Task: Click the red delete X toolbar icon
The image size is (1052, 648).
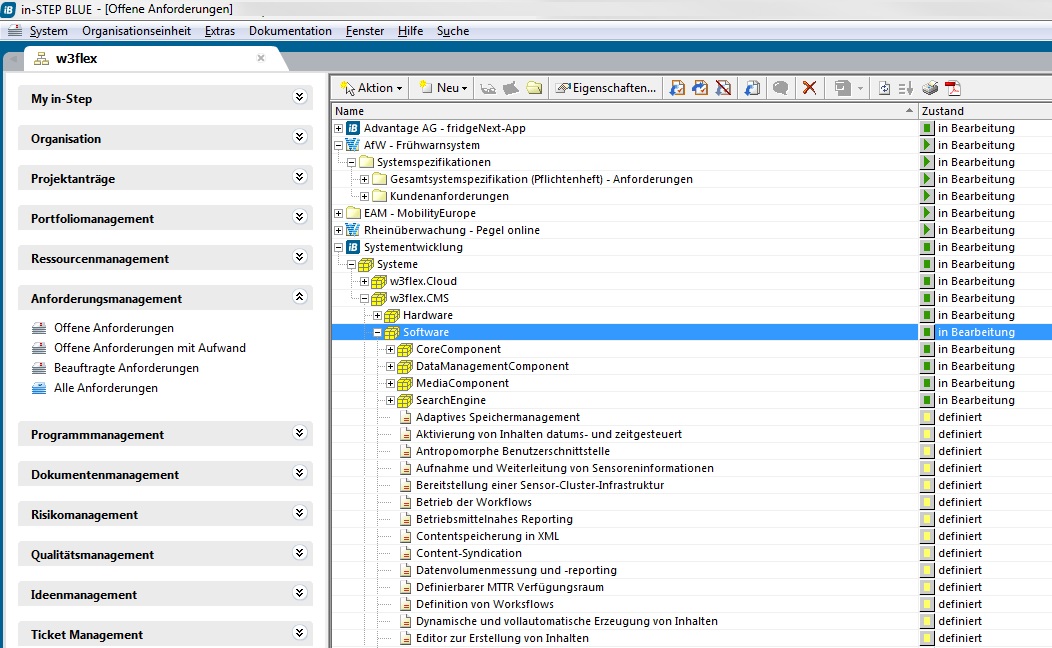Action: pyautogui.click(x=809, y=88)
